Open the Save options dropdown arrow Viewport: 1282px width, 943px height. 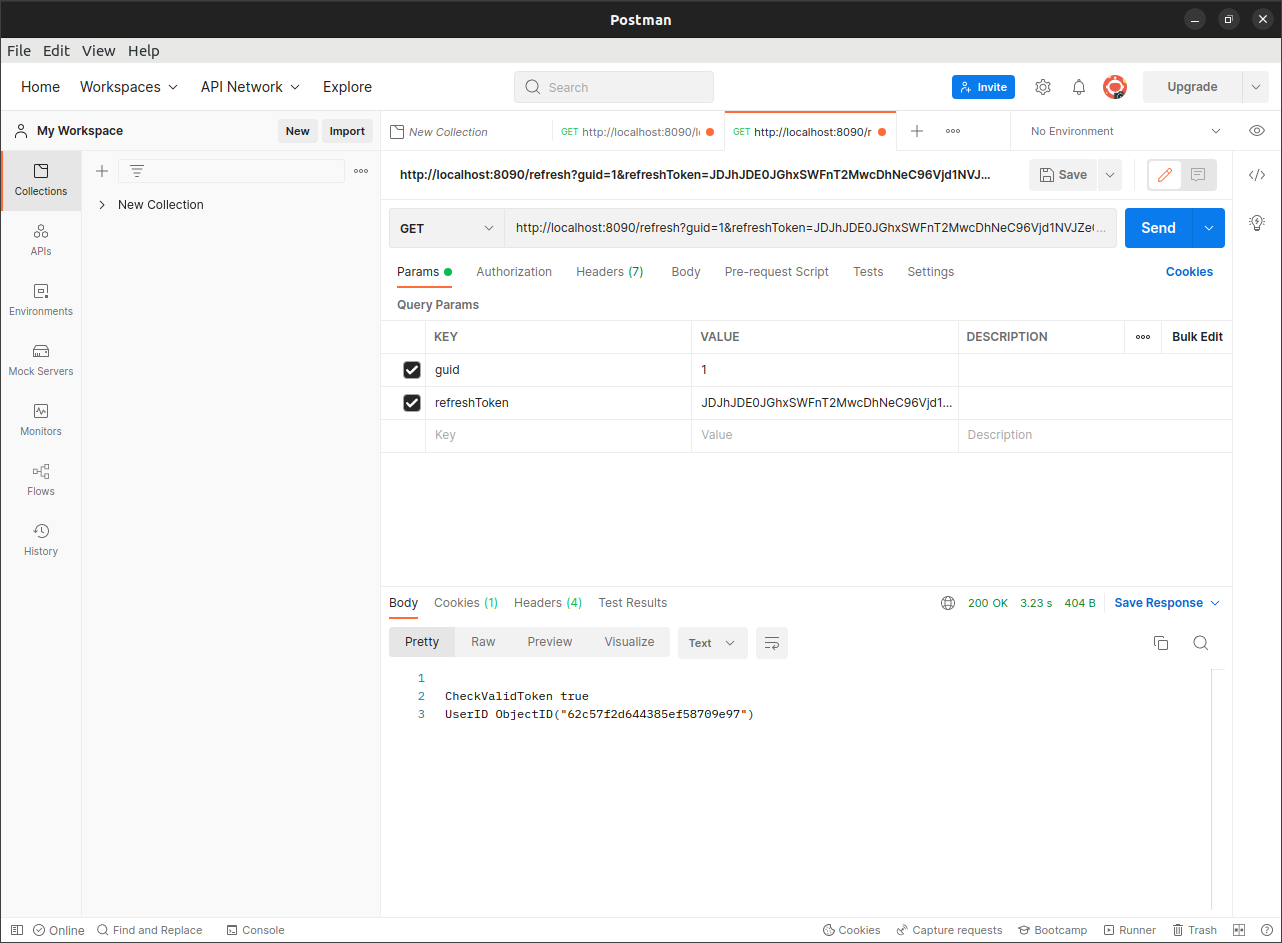point(1109,175)
